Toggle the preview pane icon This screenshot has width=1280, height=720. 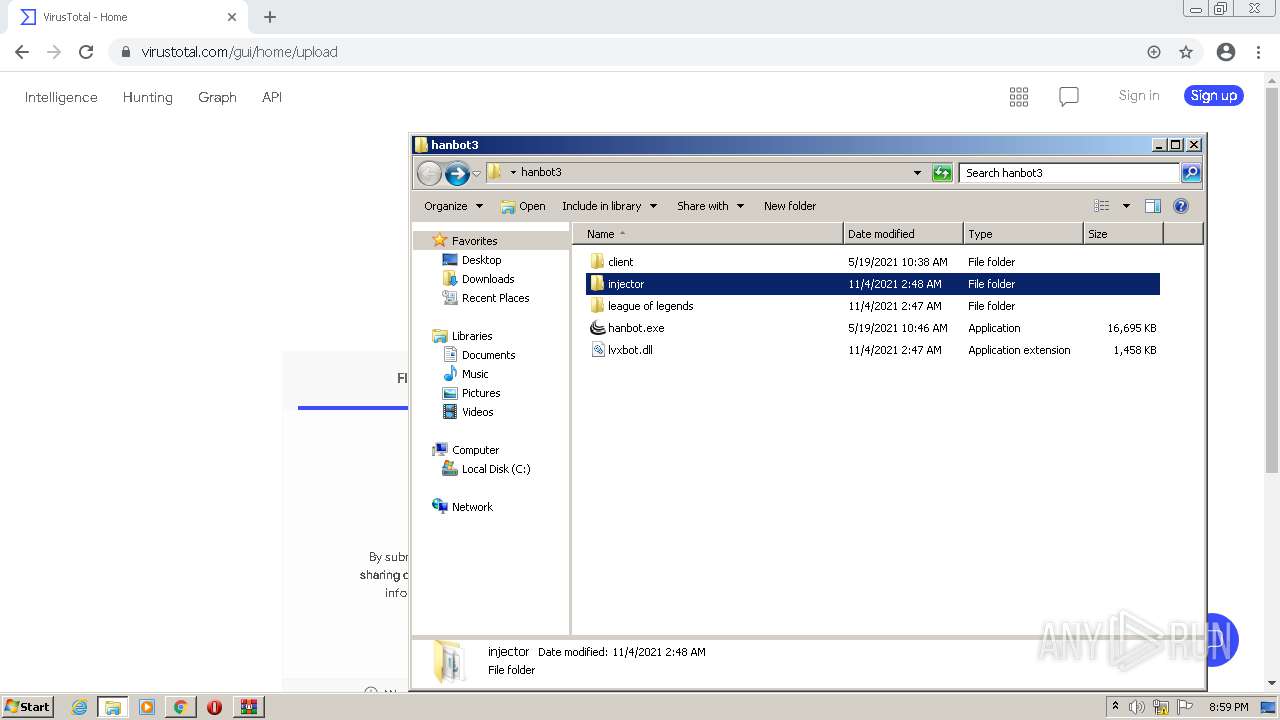(x=1153, y=206)
